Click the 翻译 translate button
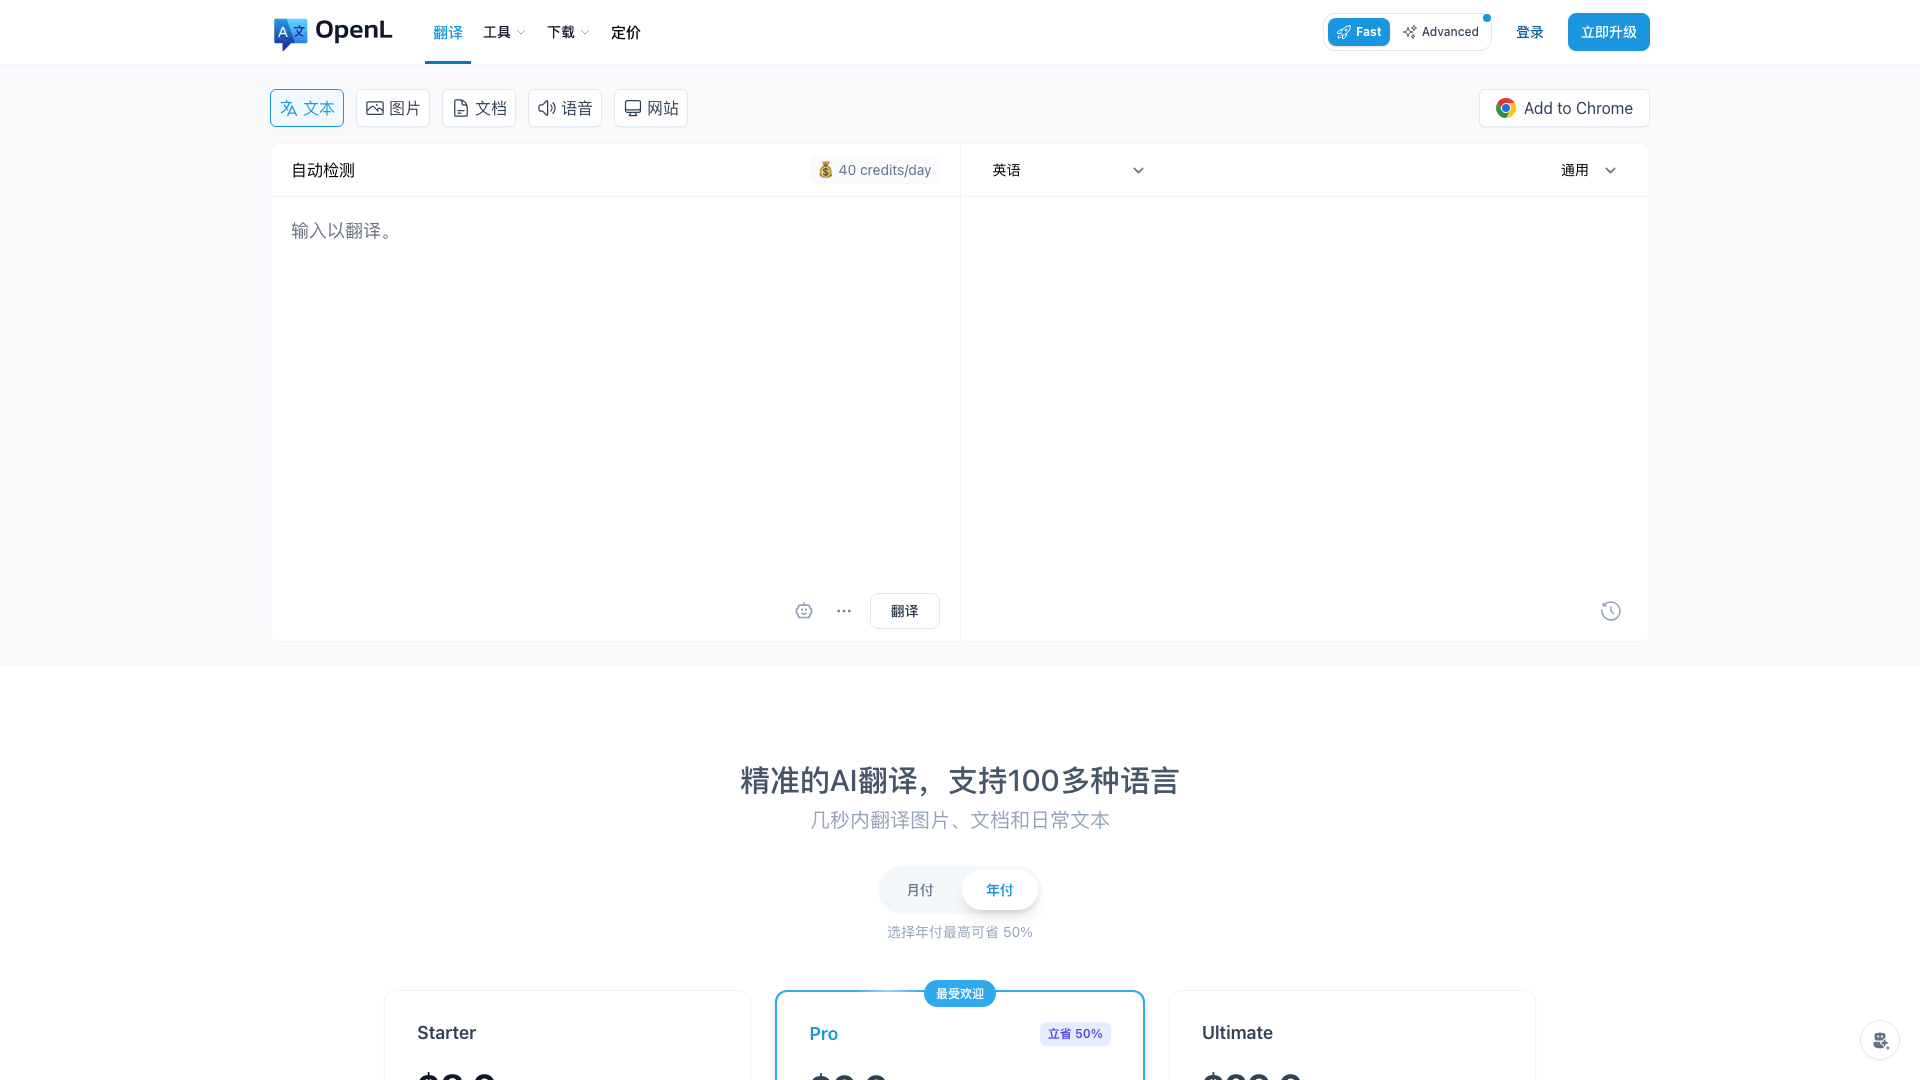The image size is (1920, 1080). (x=905, y=611)
